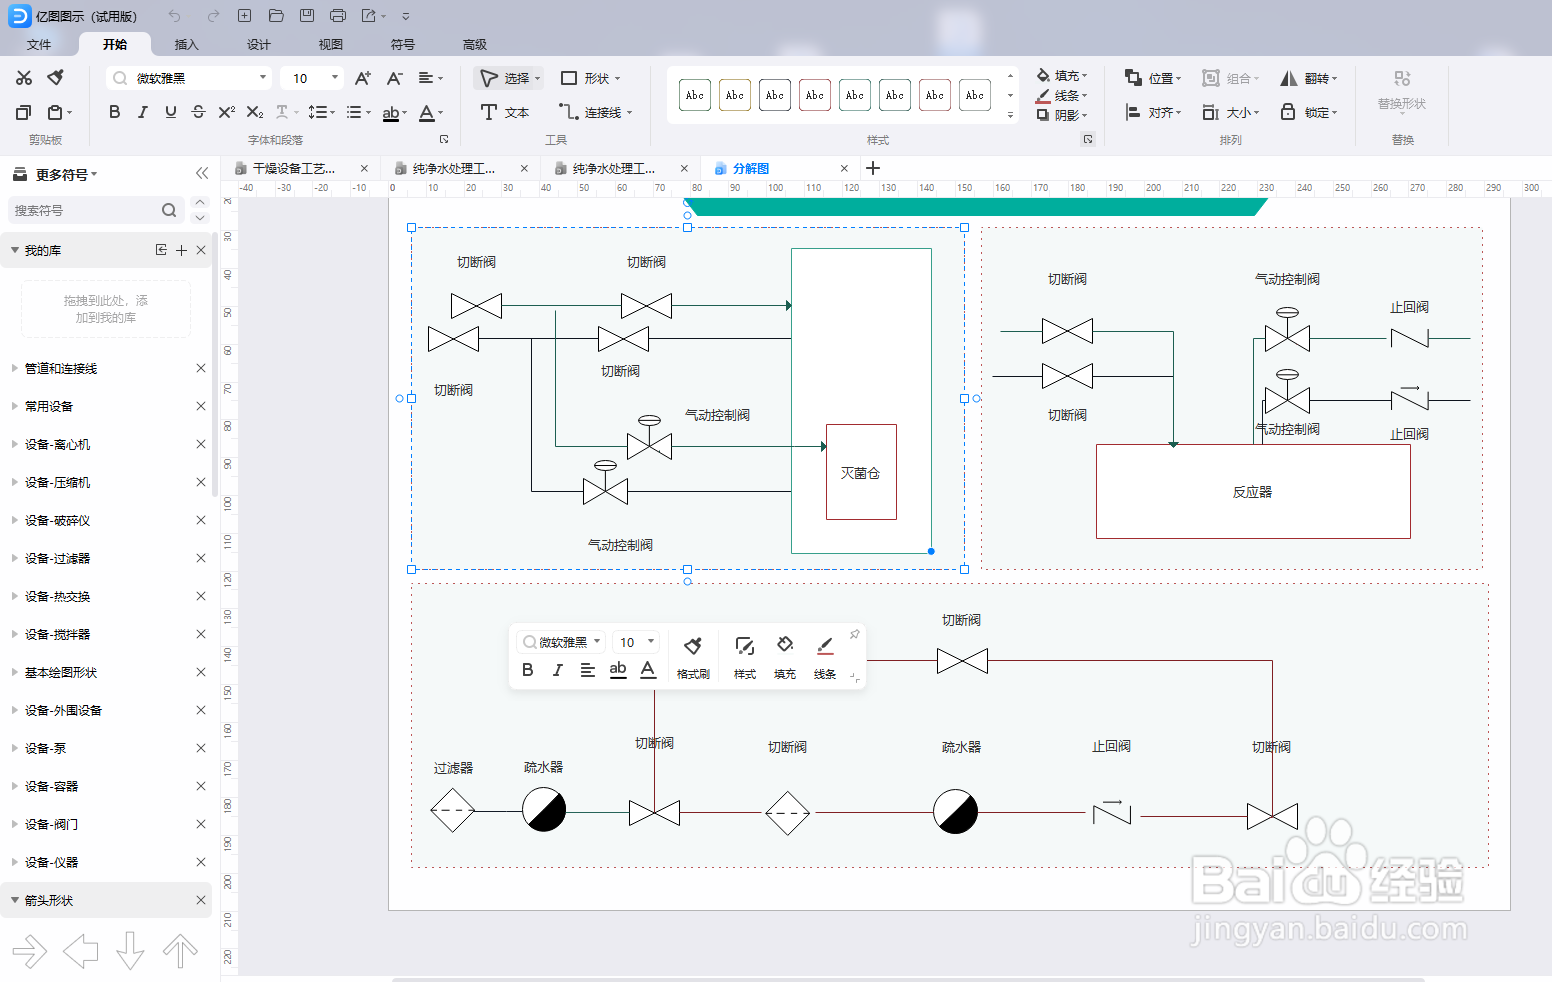This screenshot has height=982, width=1552.
Task: Click the Print icon in title bar
Action: coord(338,16)
